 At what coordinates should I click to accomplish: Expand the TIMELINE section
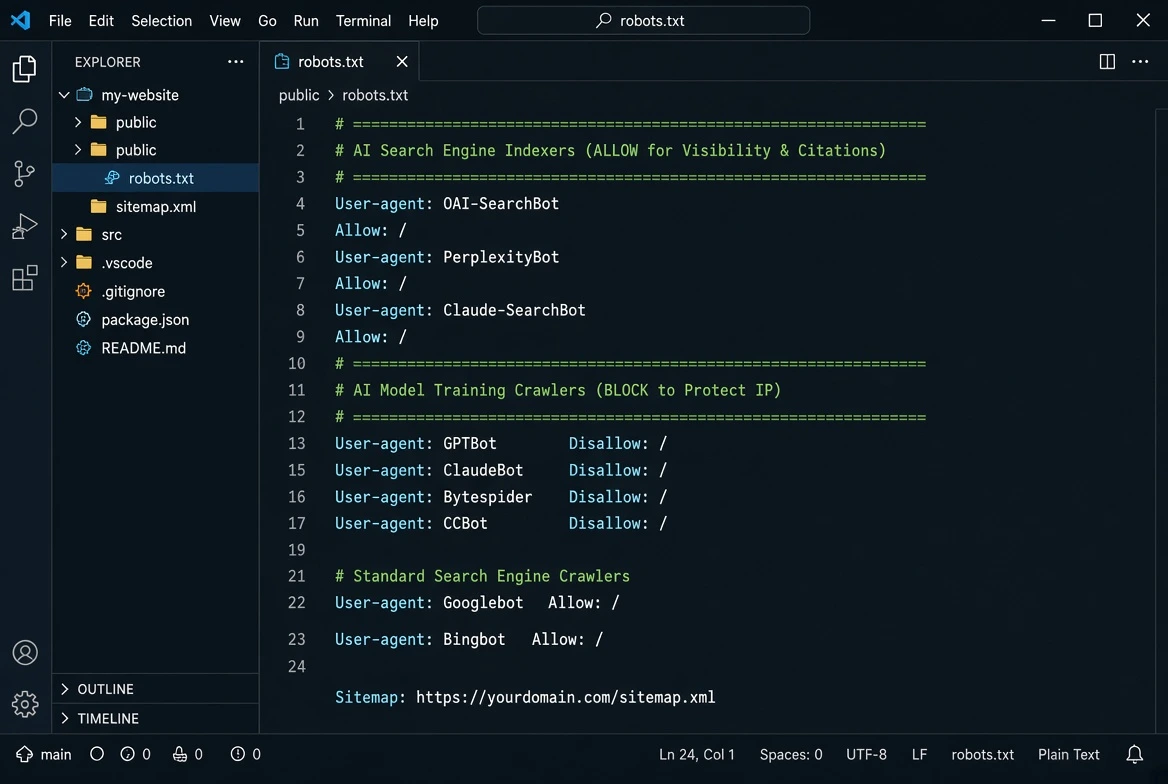click(65, 718)
